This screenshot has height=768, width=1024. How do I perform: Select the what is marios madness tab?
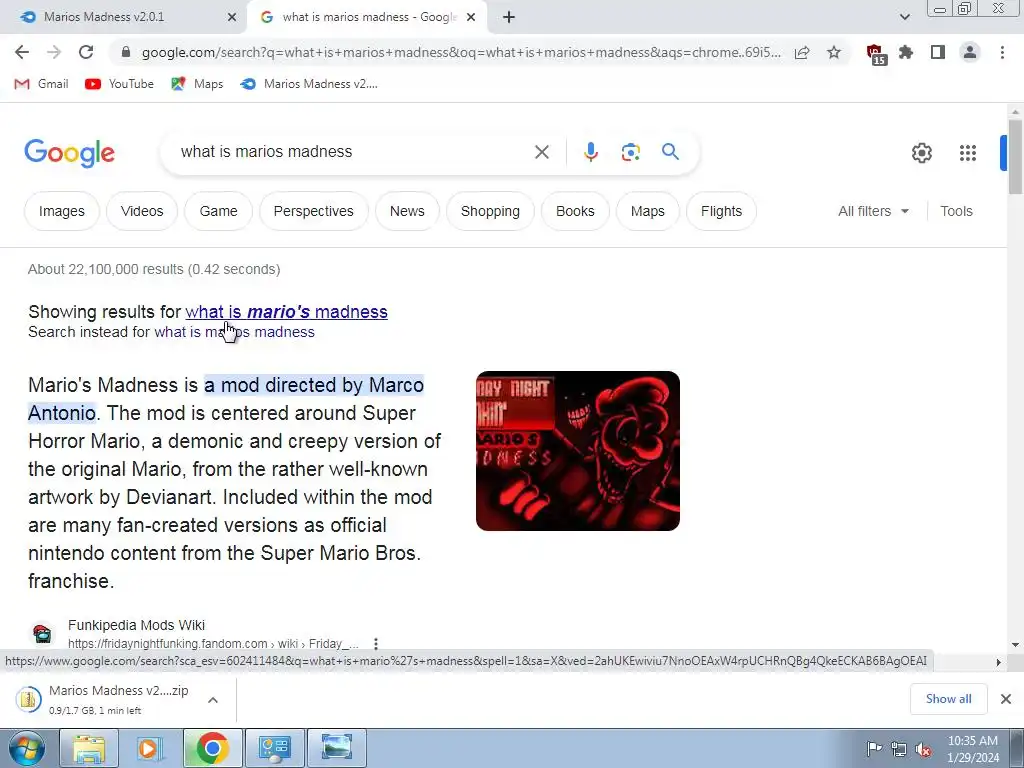pyautogui.click(x=368, y=18)
